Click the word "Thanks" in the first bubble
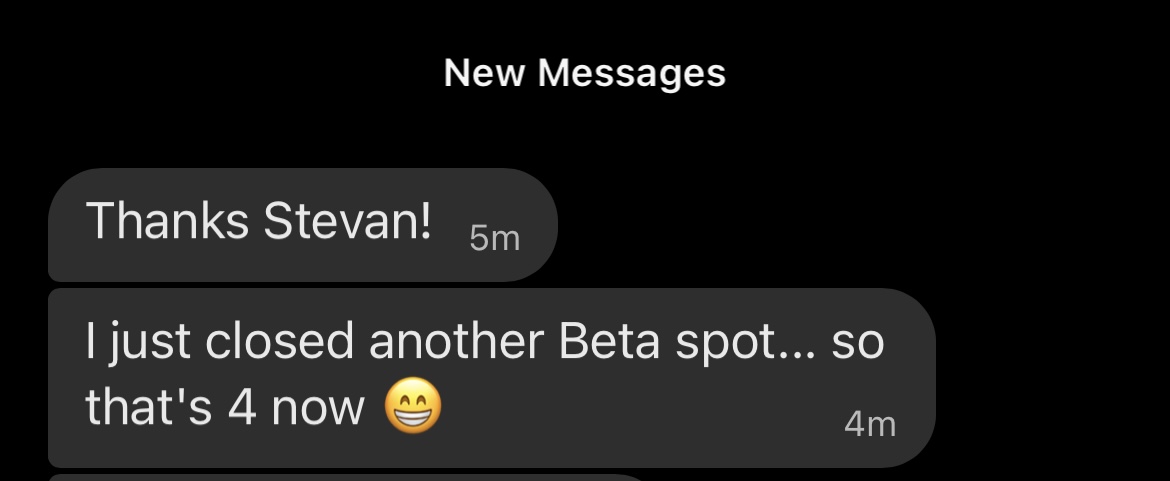The image size is (1170, 481). coord(167,221)
